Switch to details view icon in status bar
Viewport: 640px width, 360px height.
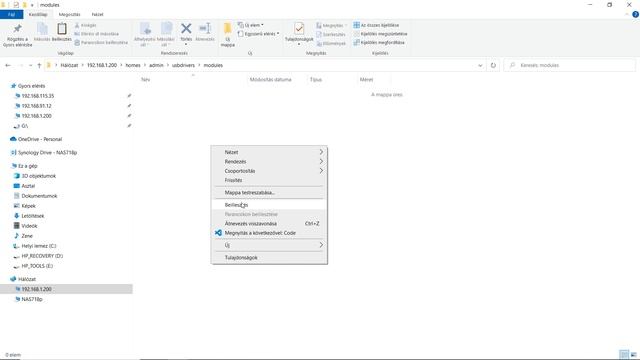click(x=624, y=355)
